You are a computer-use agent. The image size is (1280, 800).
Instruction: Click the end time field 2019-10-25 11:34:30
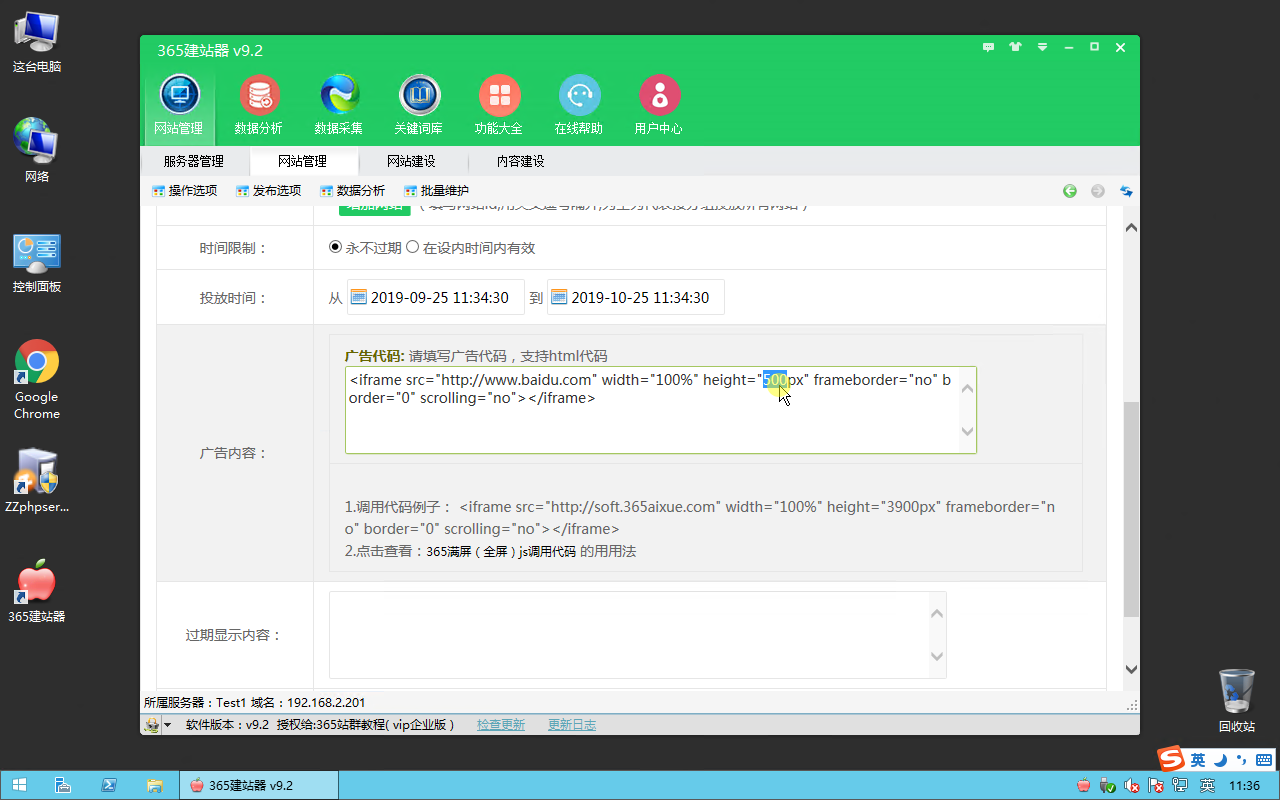click(x=636, y=297)
